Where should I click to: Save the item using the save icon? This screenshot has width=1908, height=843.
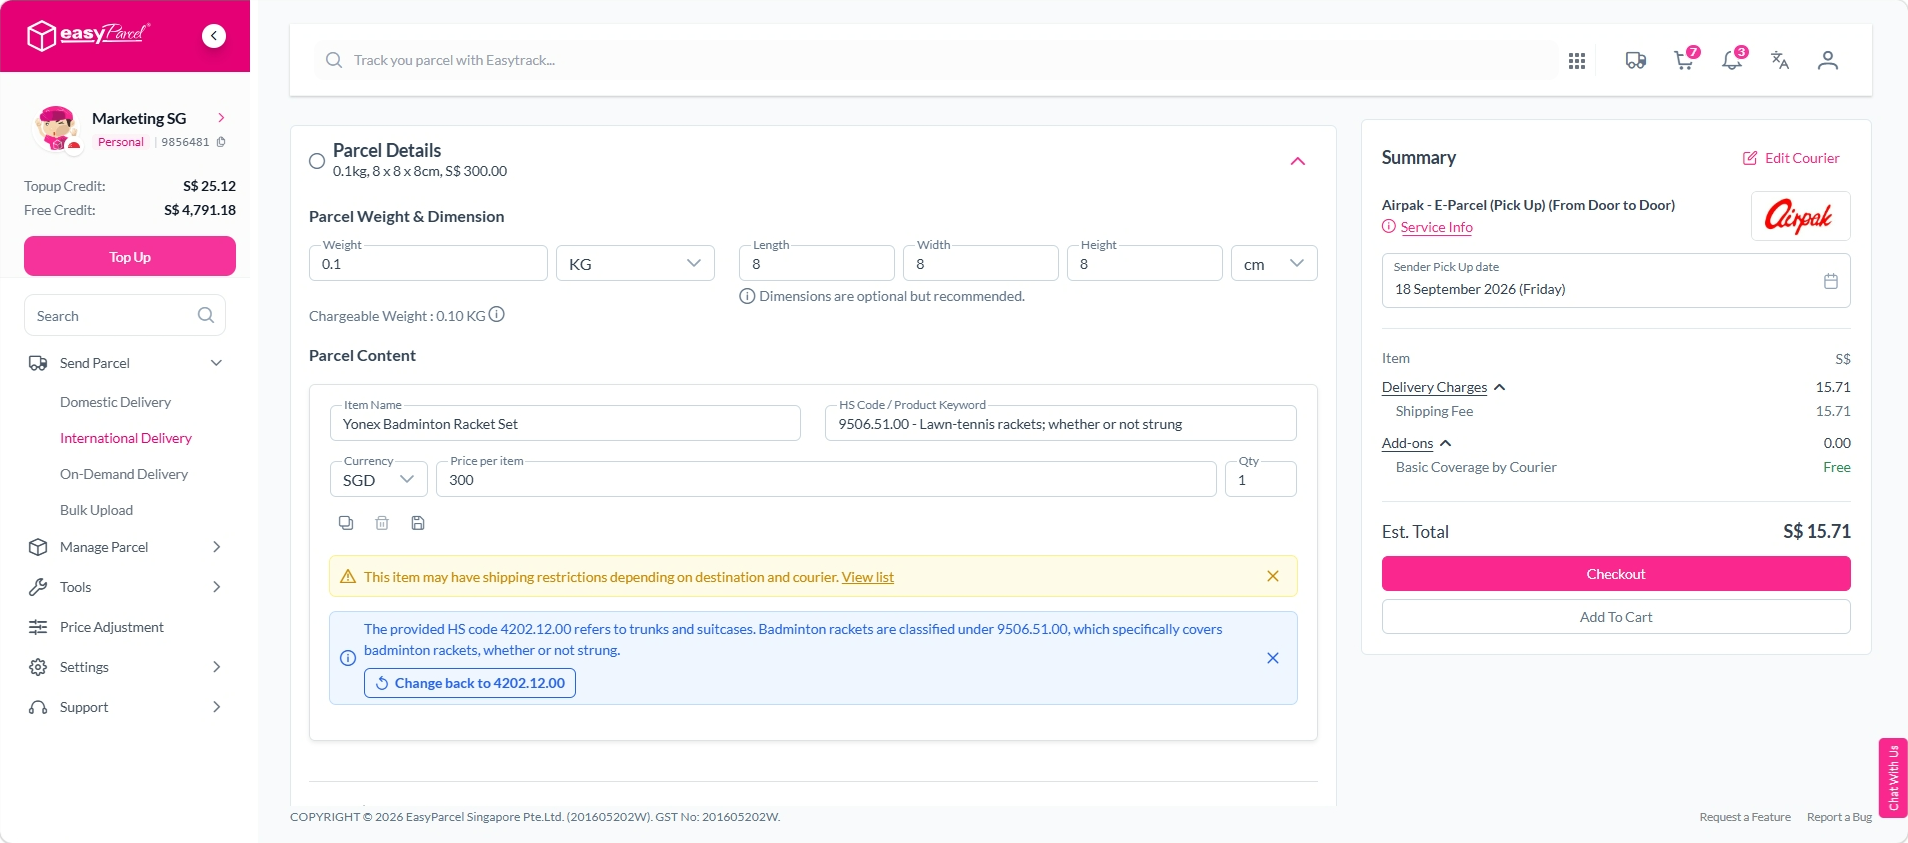[x=418, y=523]
